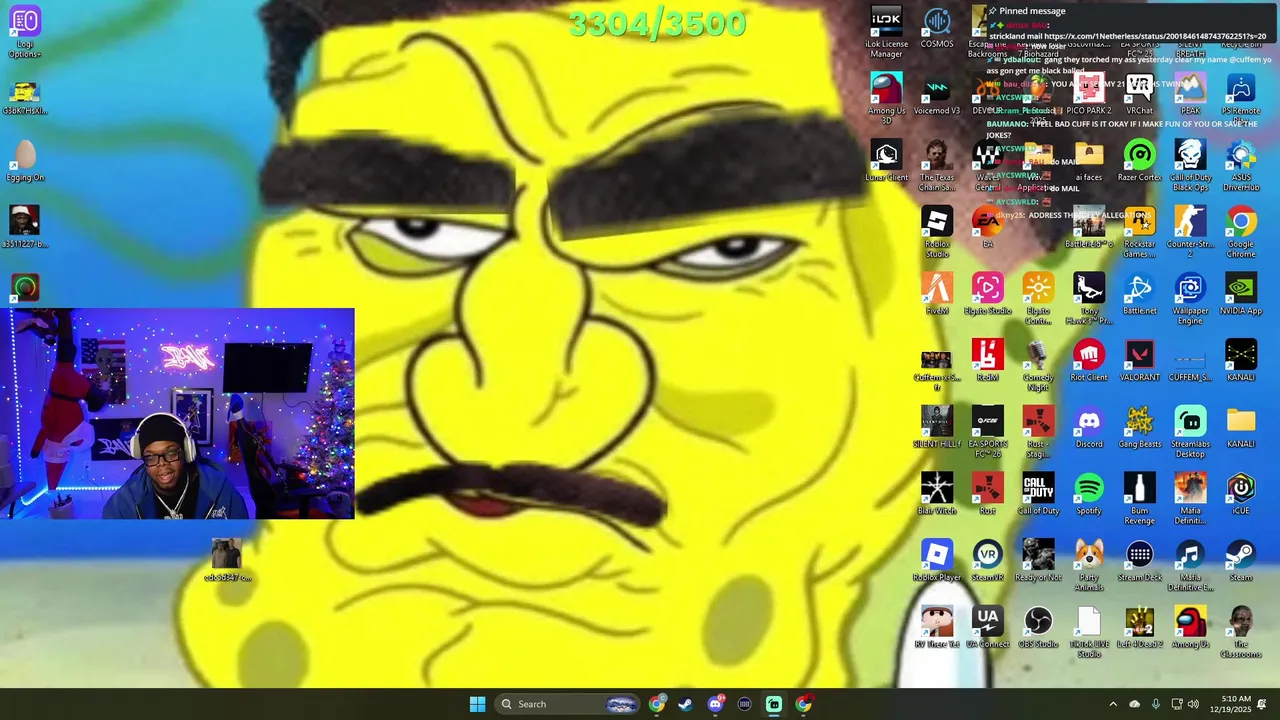The image size is (1280, 720).
Task: Open SteamVR desktop shortcut
Action: click(987, 561)
